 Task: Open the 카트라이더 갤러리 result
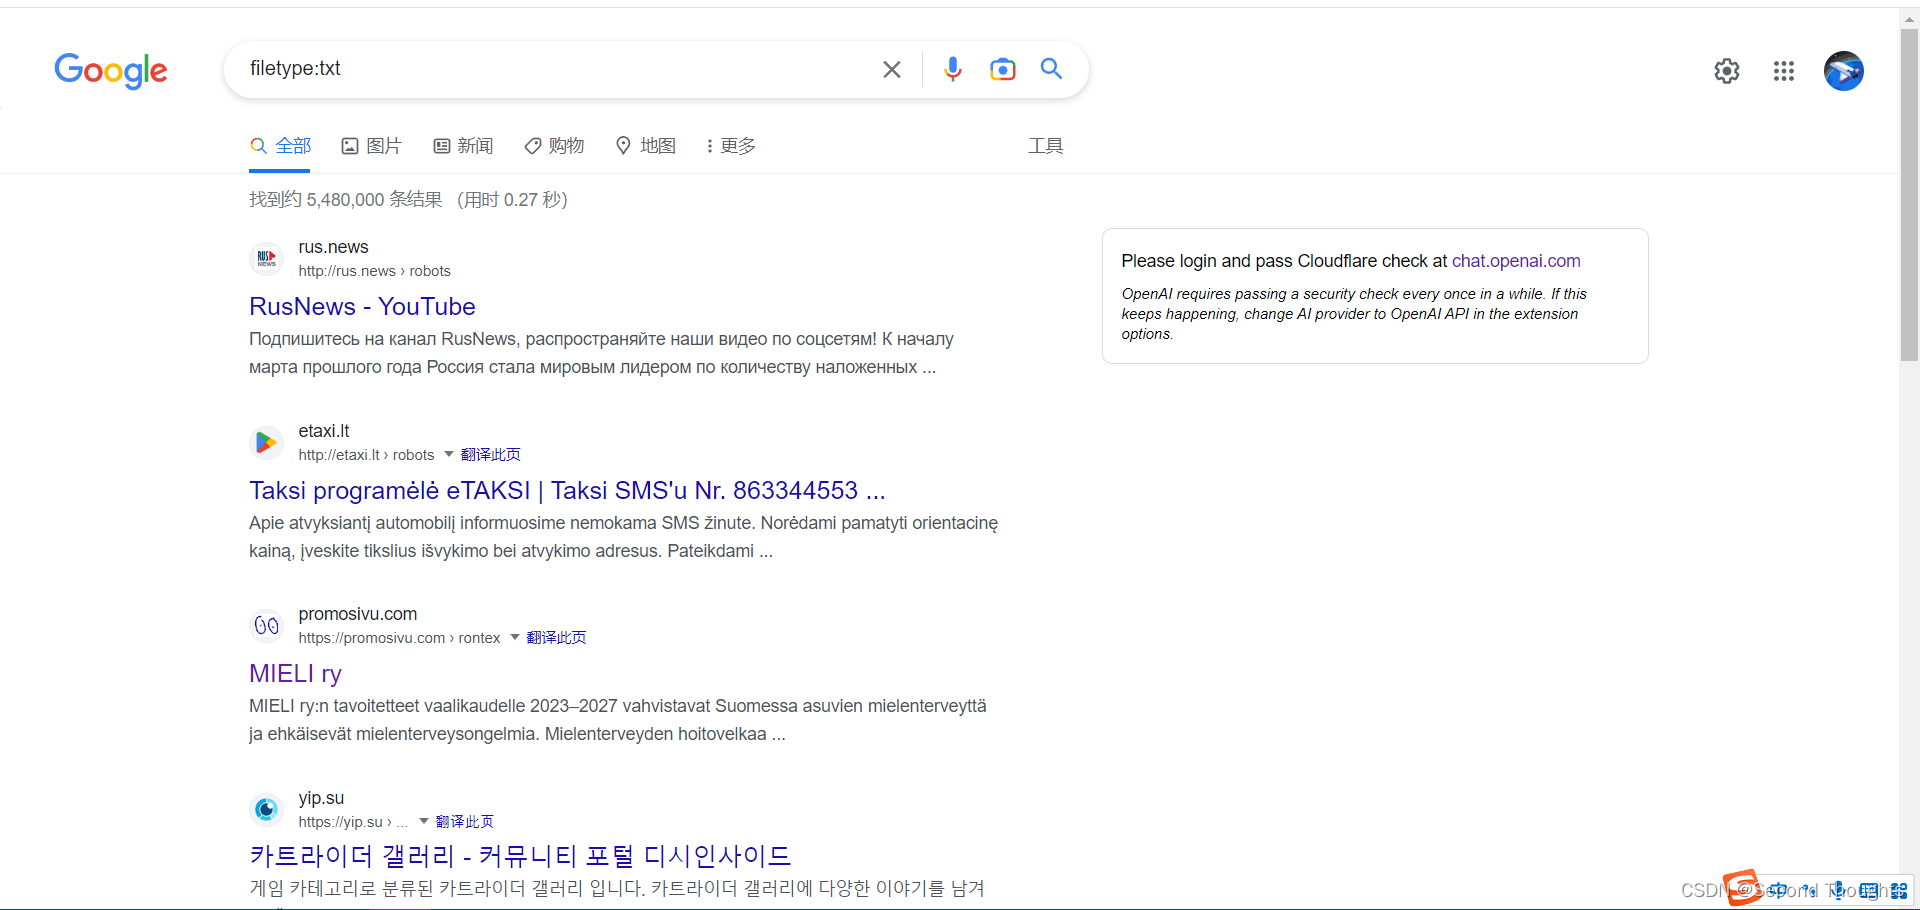click(520, 856)
